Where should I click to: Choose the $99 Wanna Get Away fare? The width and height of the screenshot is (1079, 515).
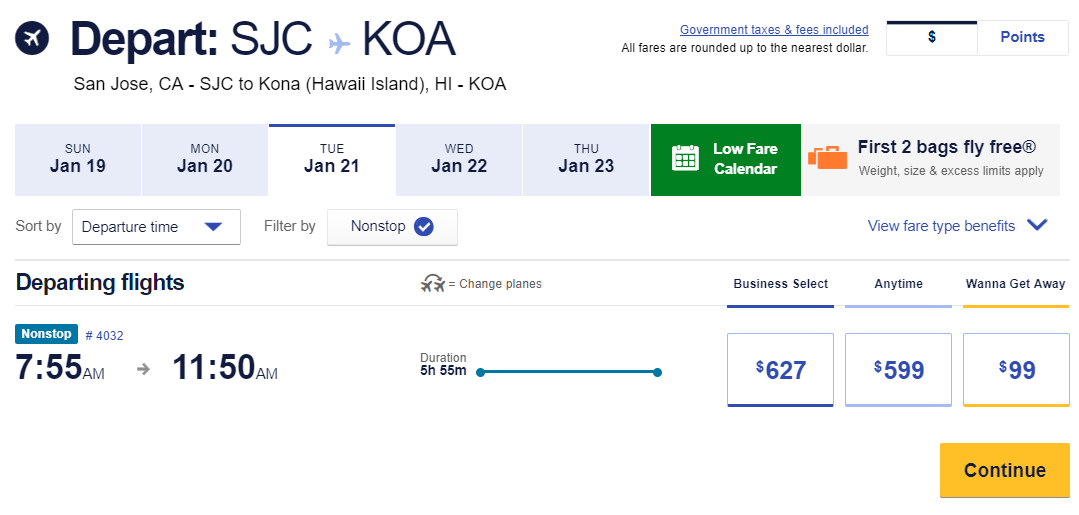click(x=1016, y=370)
